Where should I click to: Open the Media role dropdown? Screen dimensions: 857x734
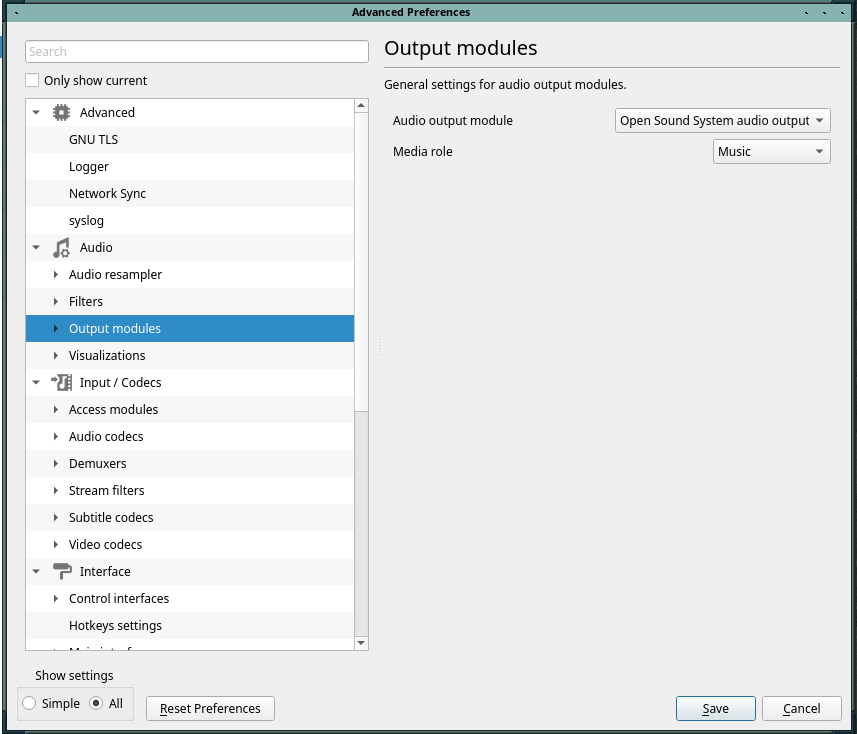[771, 152]
